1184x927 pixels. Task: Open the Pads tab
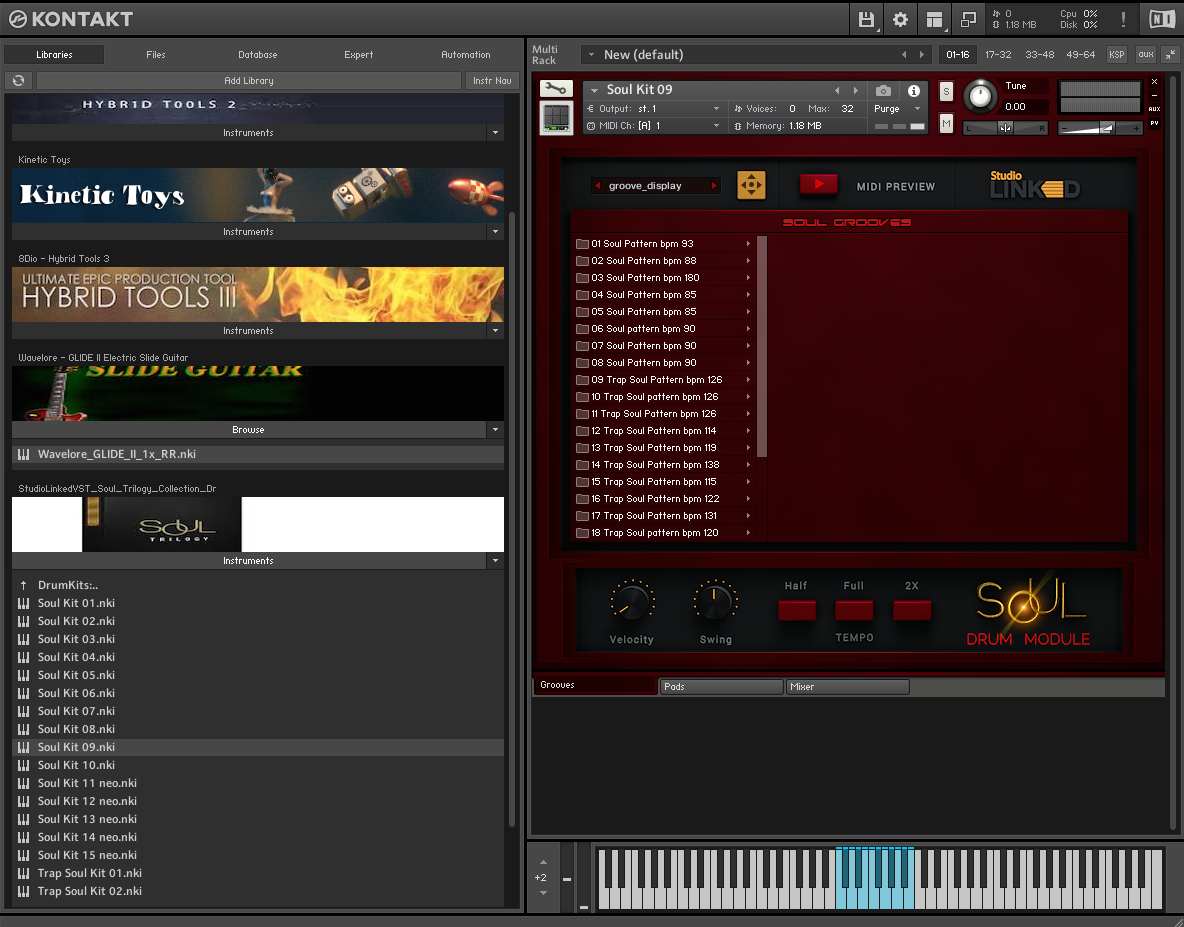(x=721, y=686)
